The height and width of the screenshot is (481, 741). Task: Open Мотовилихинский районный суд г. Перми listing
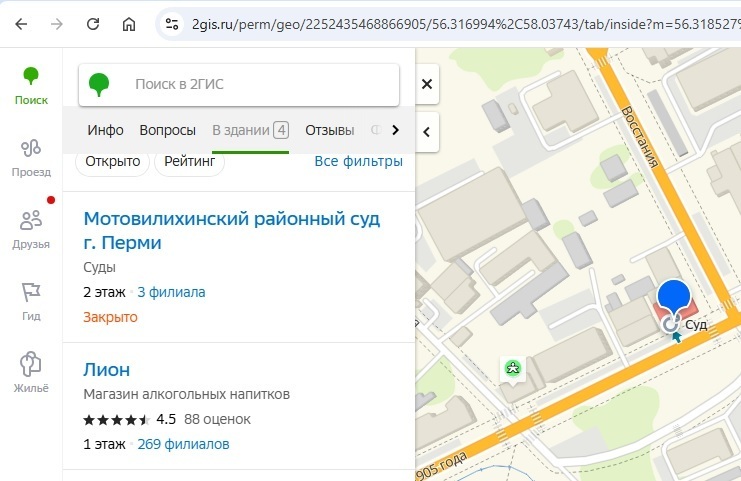pos(231,230)
